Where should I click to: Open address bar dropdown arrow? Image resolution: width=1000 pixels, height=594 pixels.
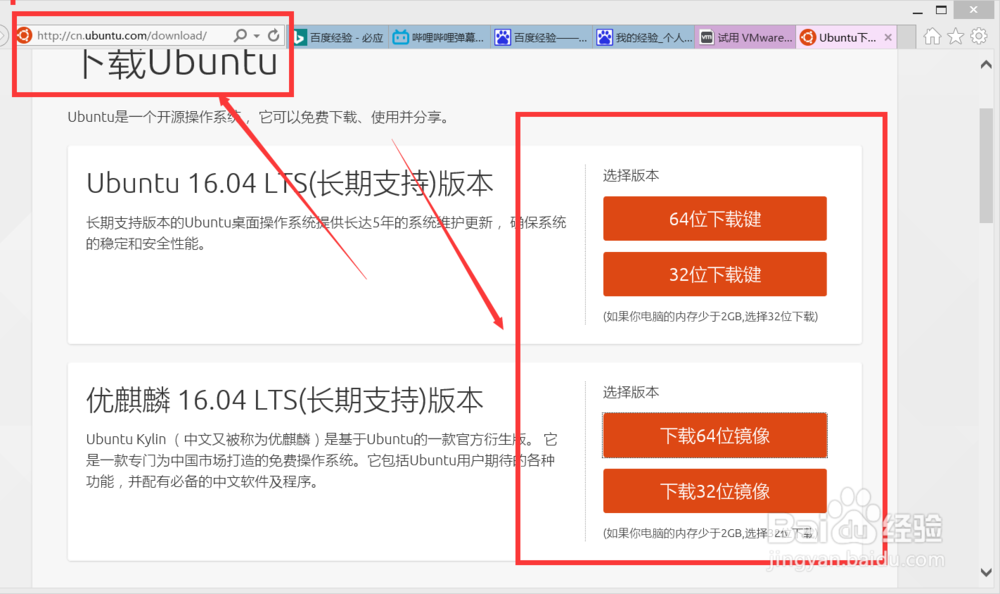pos(256,36)
